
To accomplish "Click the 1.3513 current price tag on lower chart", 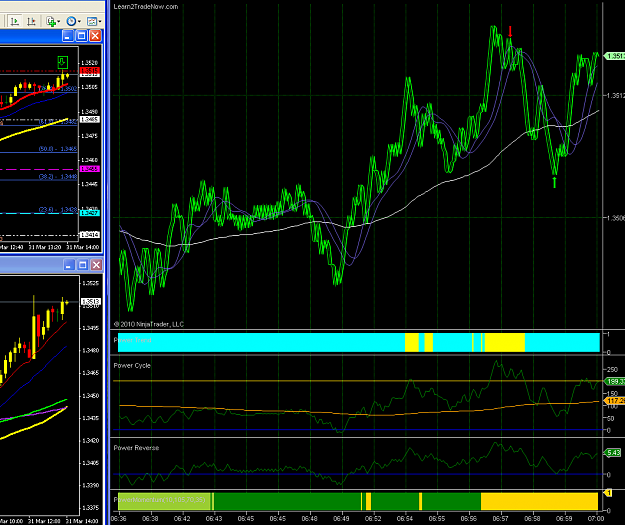I will tap(90, 301).
